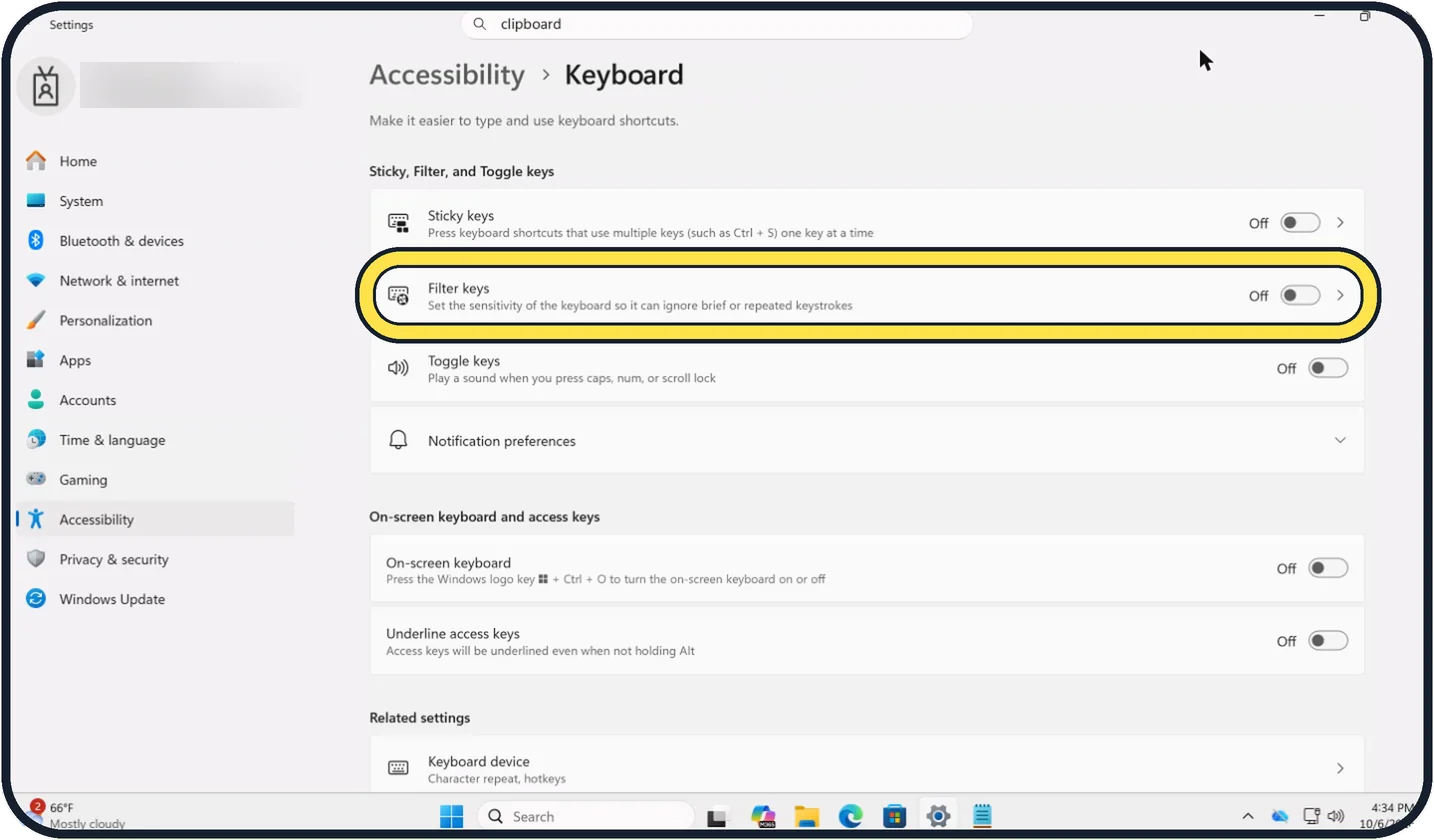The image size is (1434, 840).
Task: Expand the Notification preferences section
Action: pyautogui.click(x=867, y=440)
